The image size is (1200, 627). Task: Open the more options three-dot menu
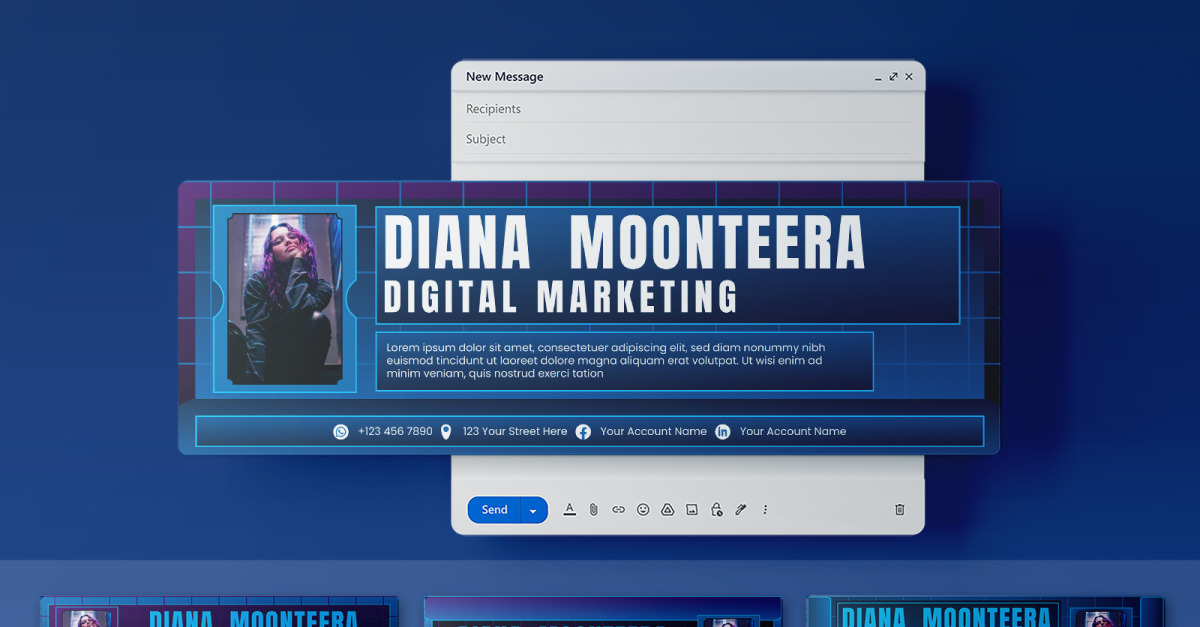pyautogui.click(x=764, y=509)
